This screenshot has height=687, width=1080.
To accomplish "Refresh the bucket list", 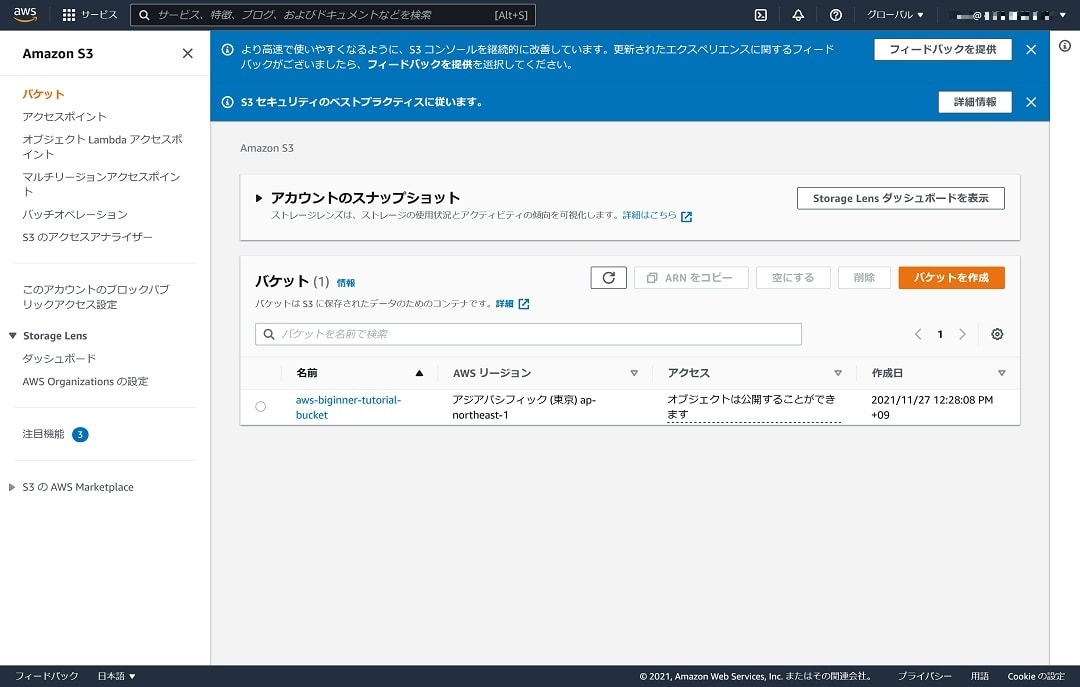I will coord(608,278).
